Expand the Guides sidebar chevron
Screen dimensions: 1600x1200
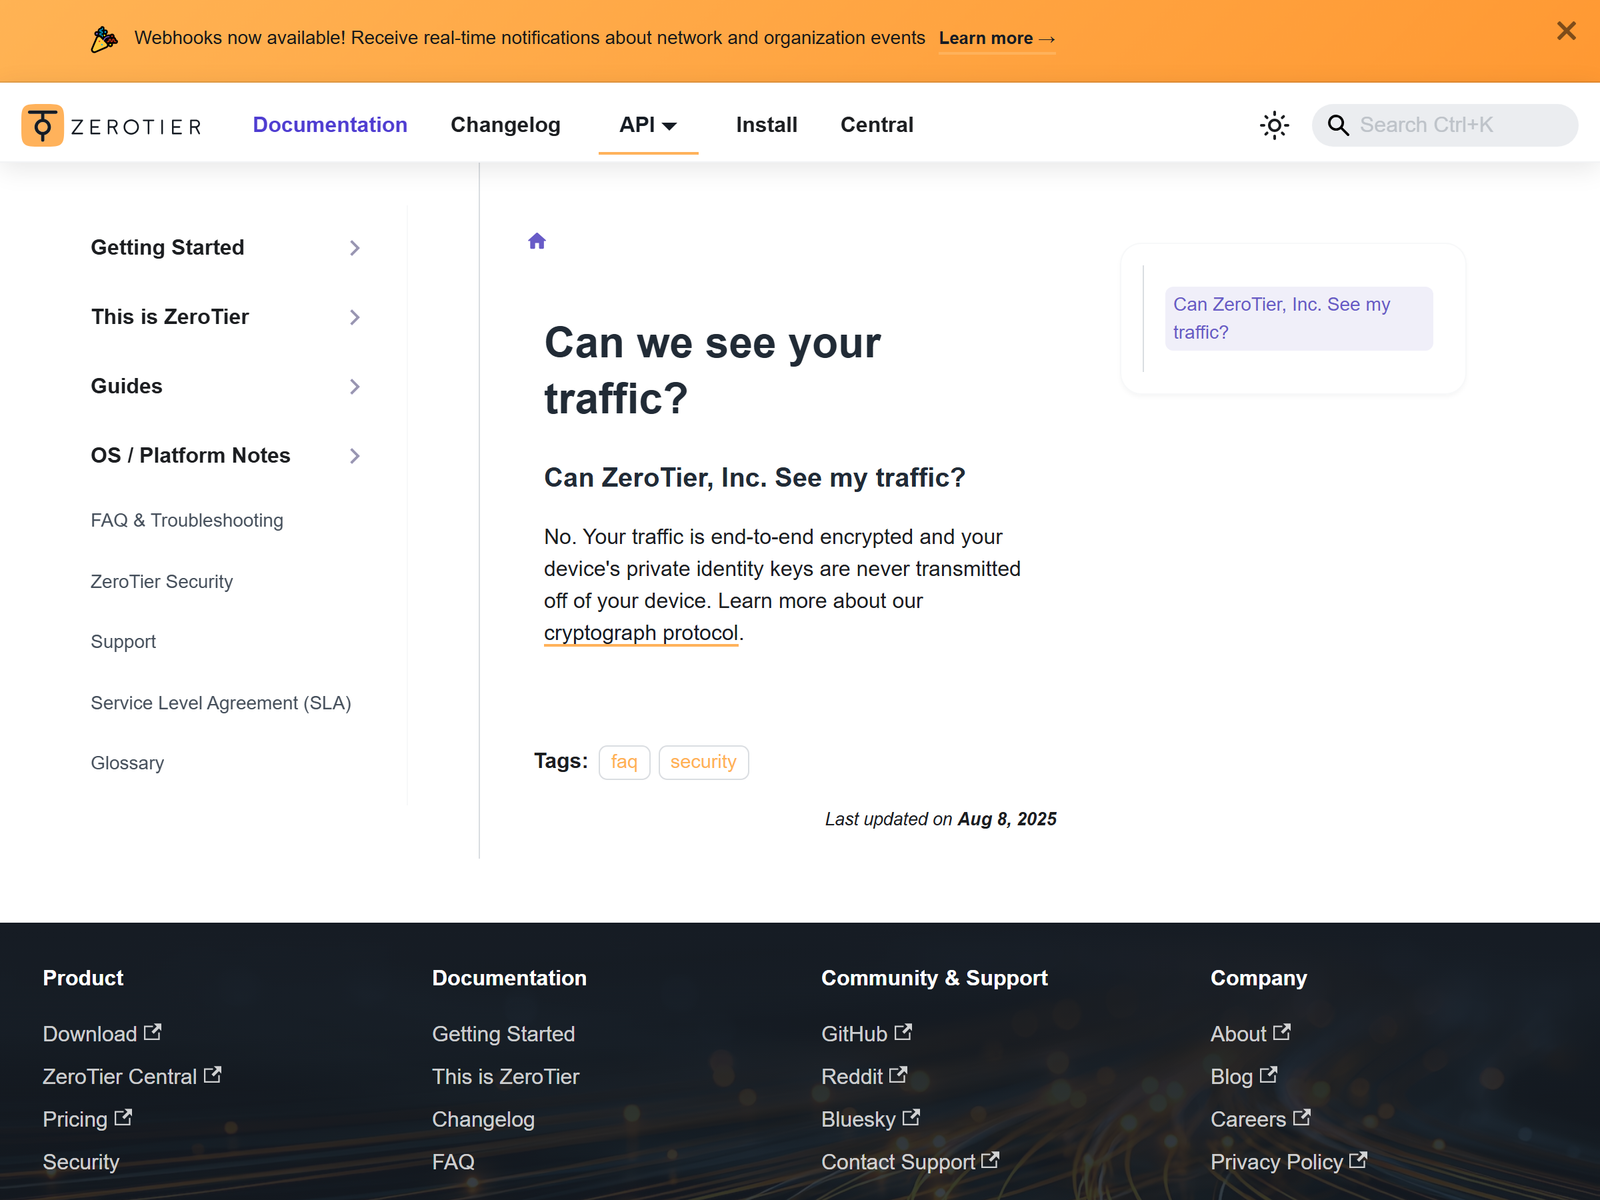pos(355,386)
